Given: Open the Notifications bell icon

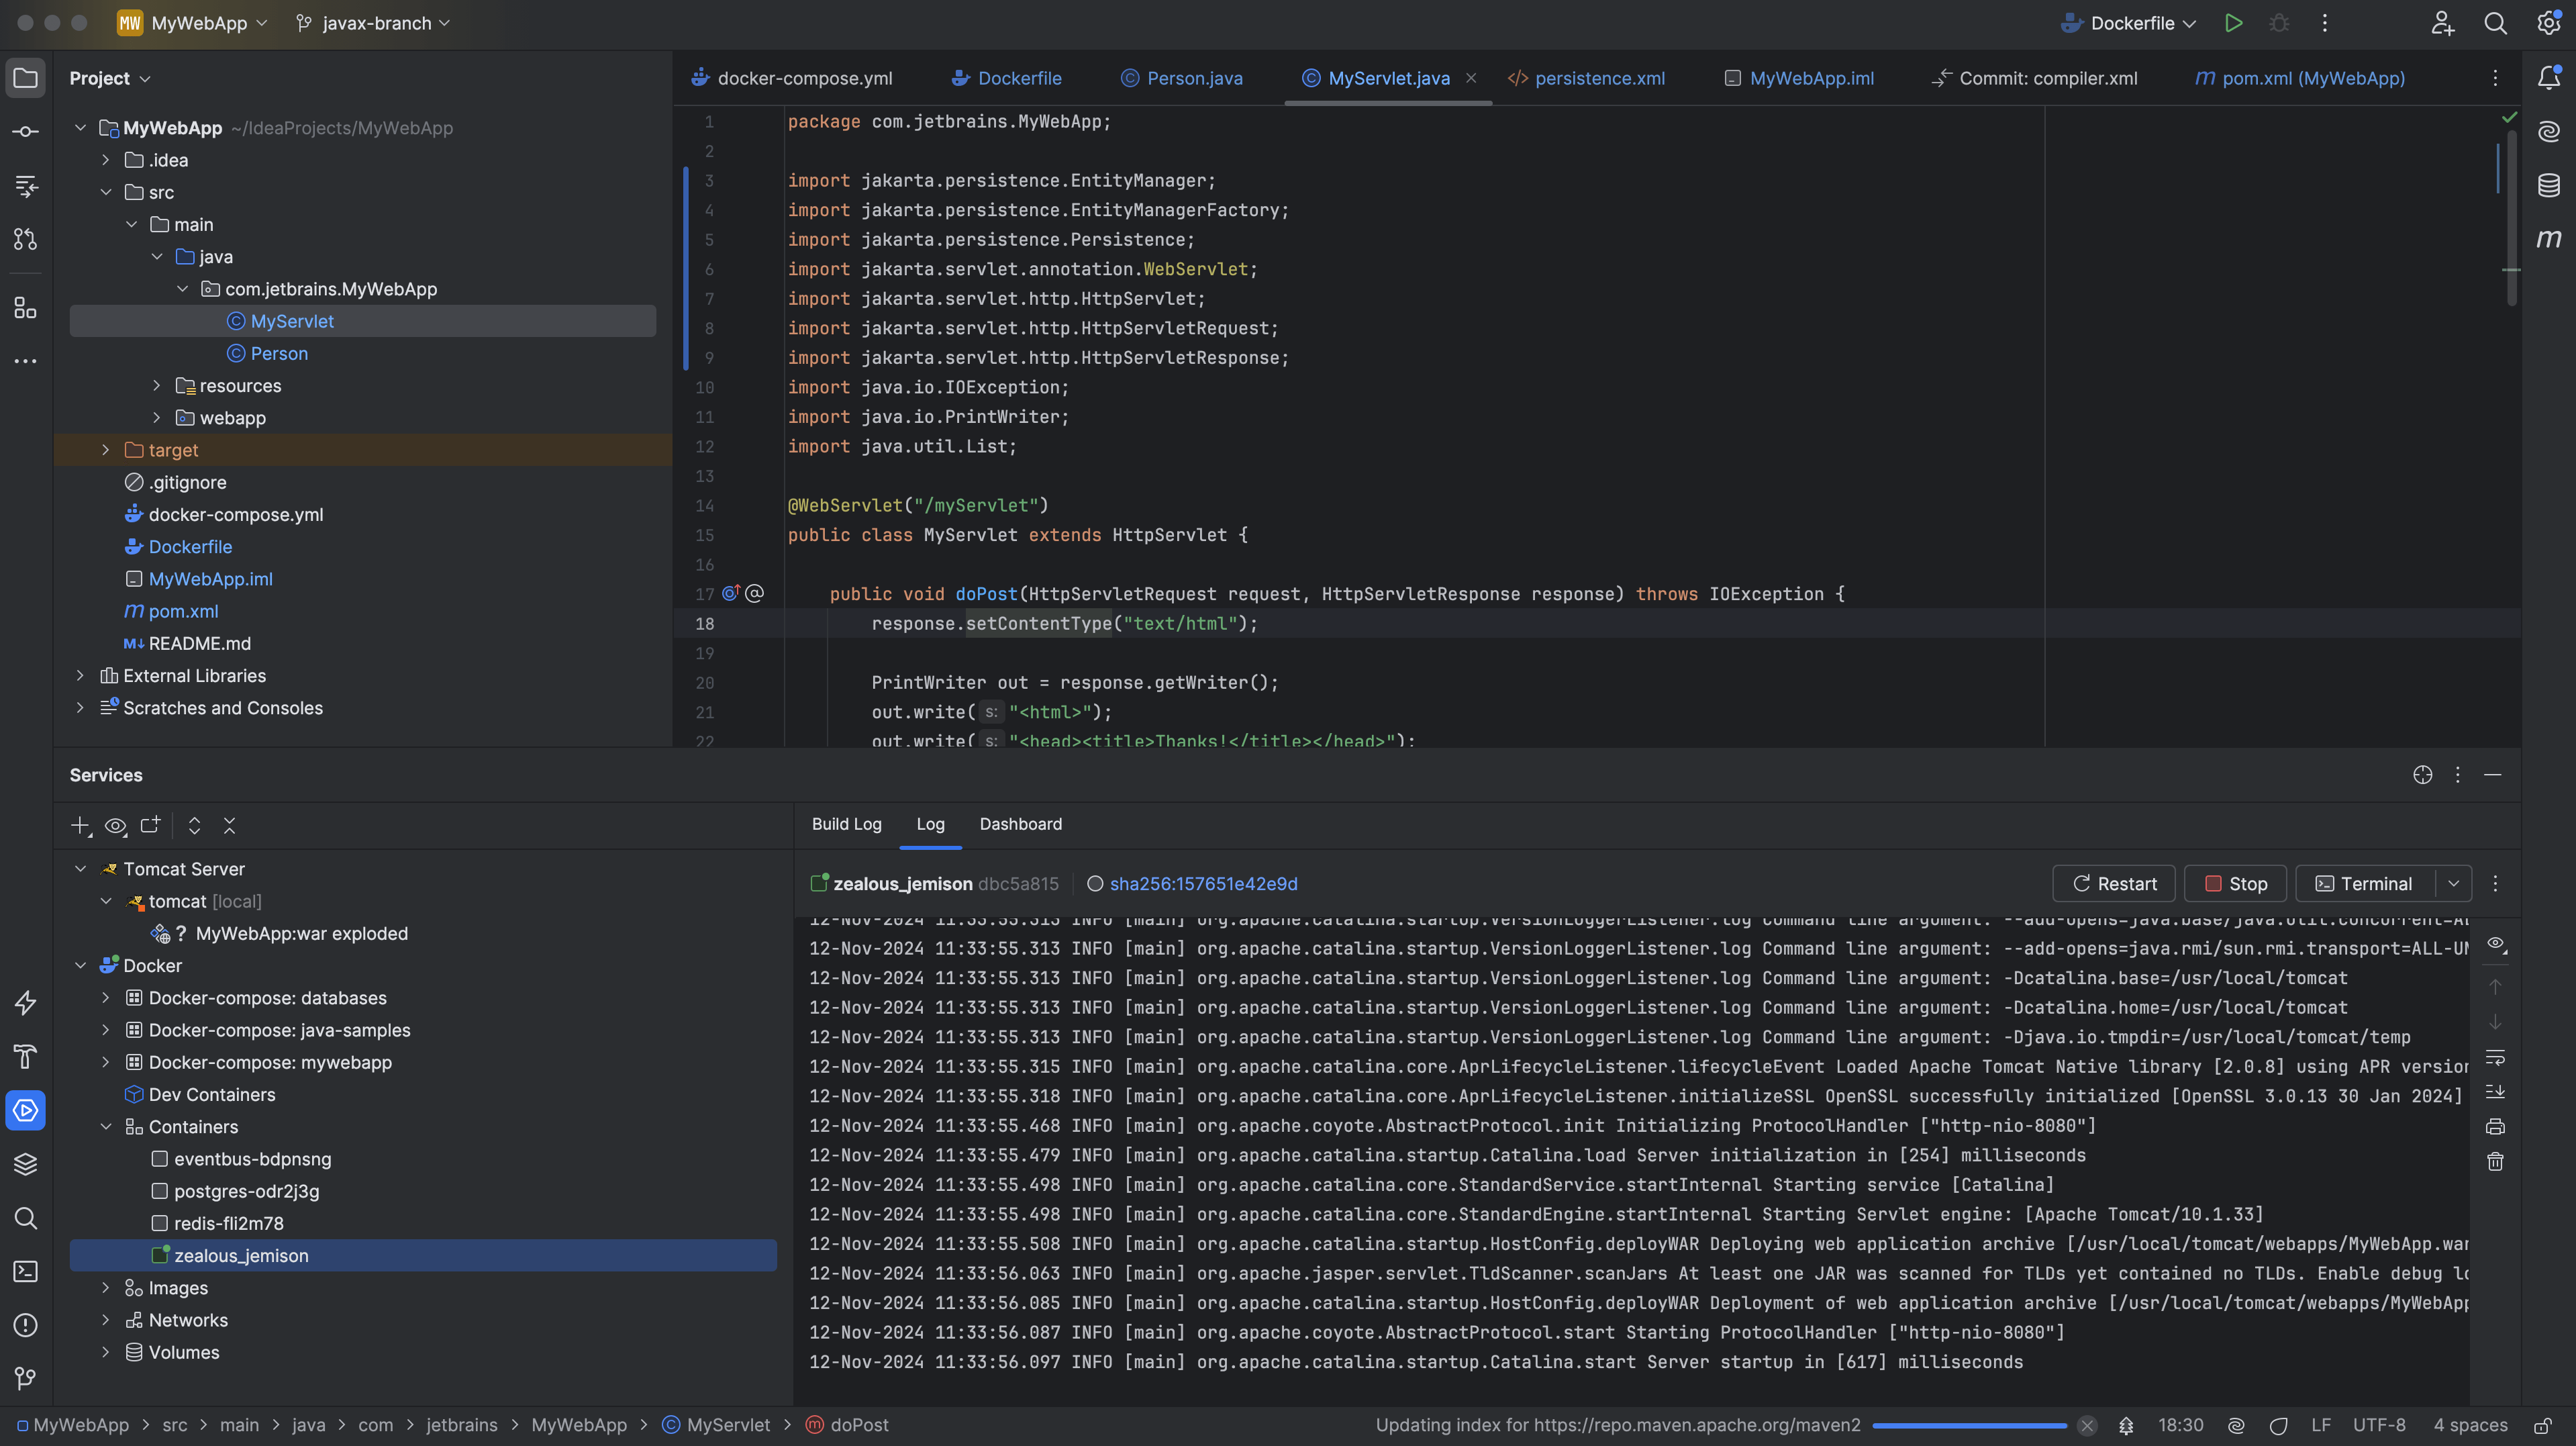Looking at the screenshot, I should pos(2549,78).
